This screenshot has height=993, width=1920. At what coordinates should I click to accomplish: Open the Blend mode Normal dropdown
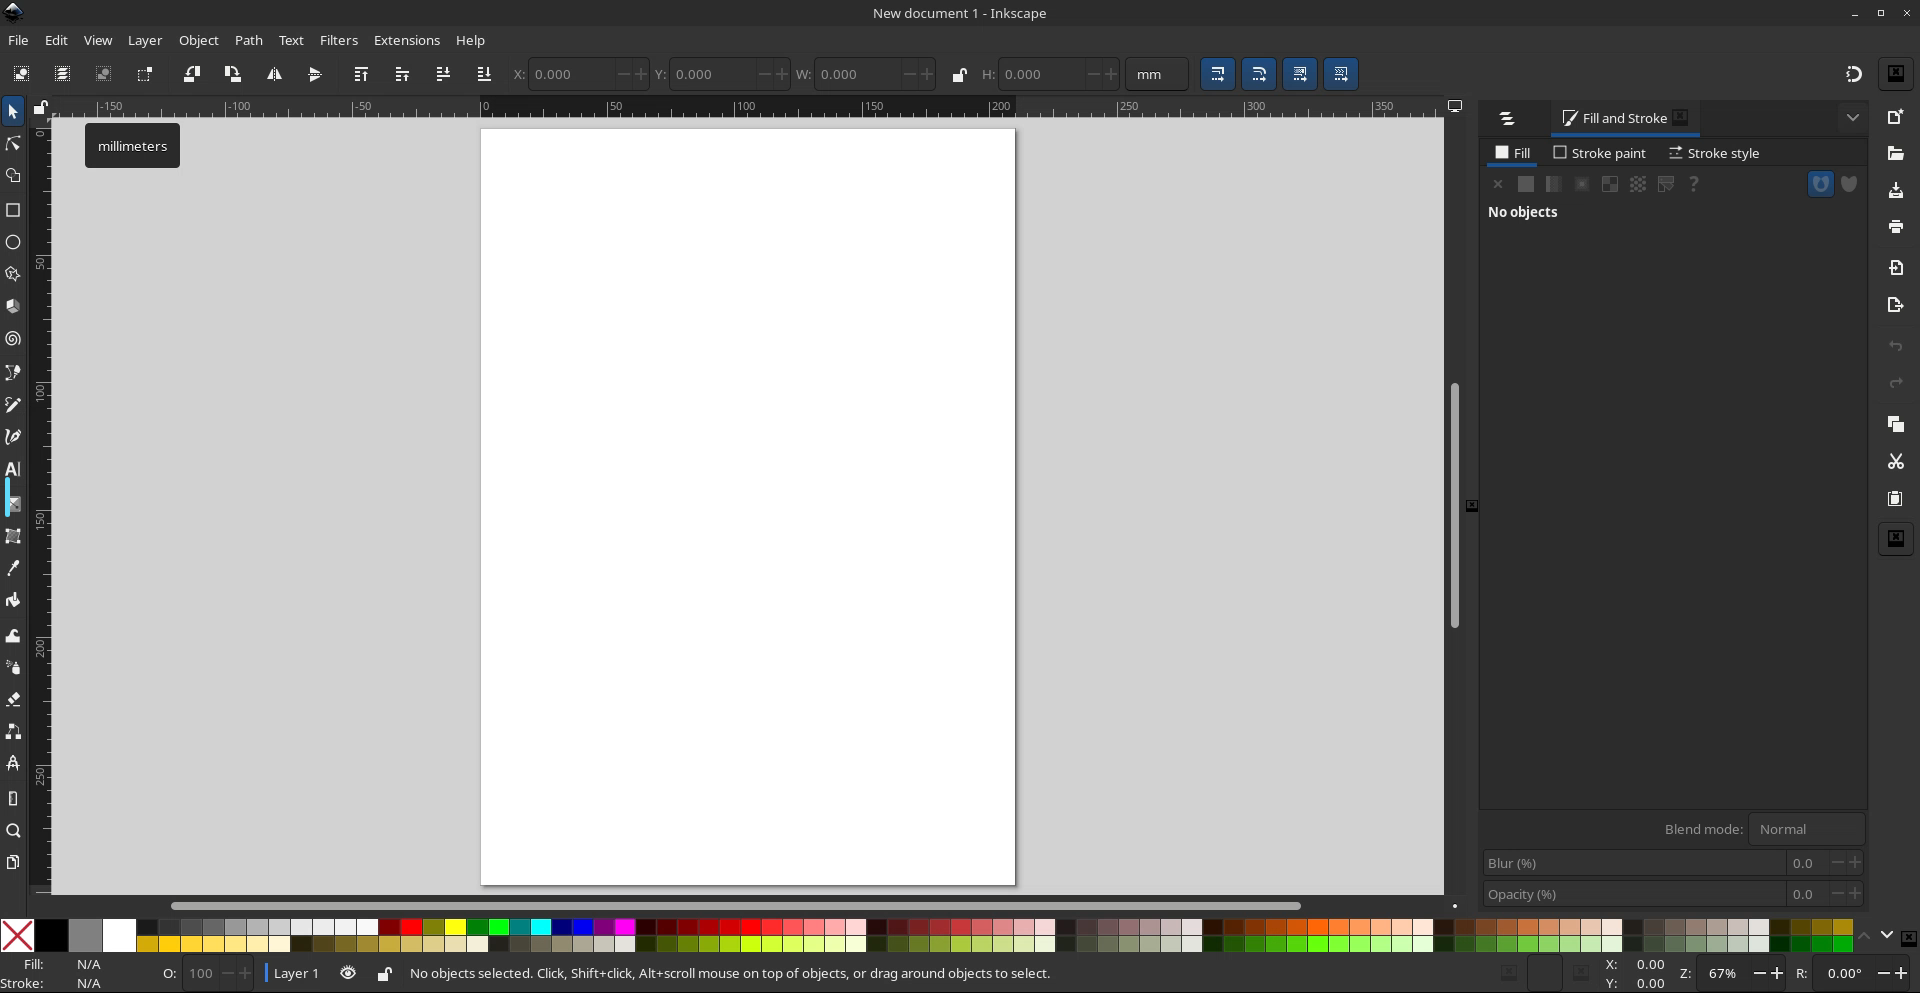coord(1805,829)
